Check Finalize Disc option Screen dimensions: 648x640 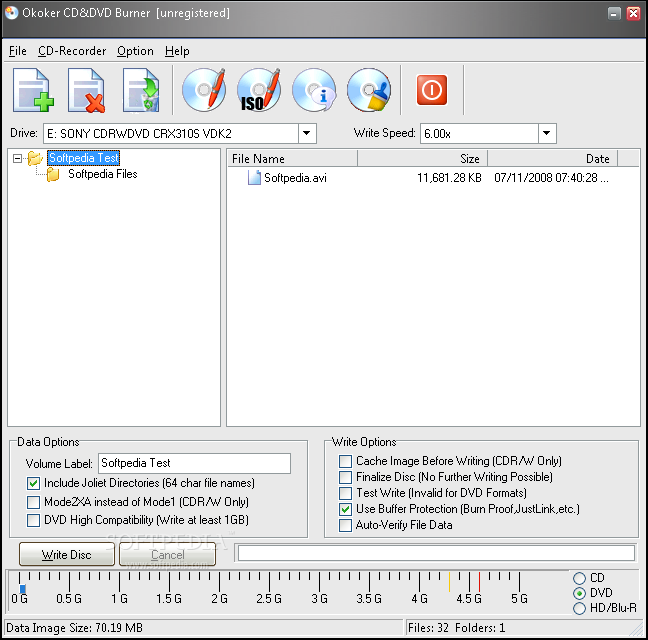point(345,477)
